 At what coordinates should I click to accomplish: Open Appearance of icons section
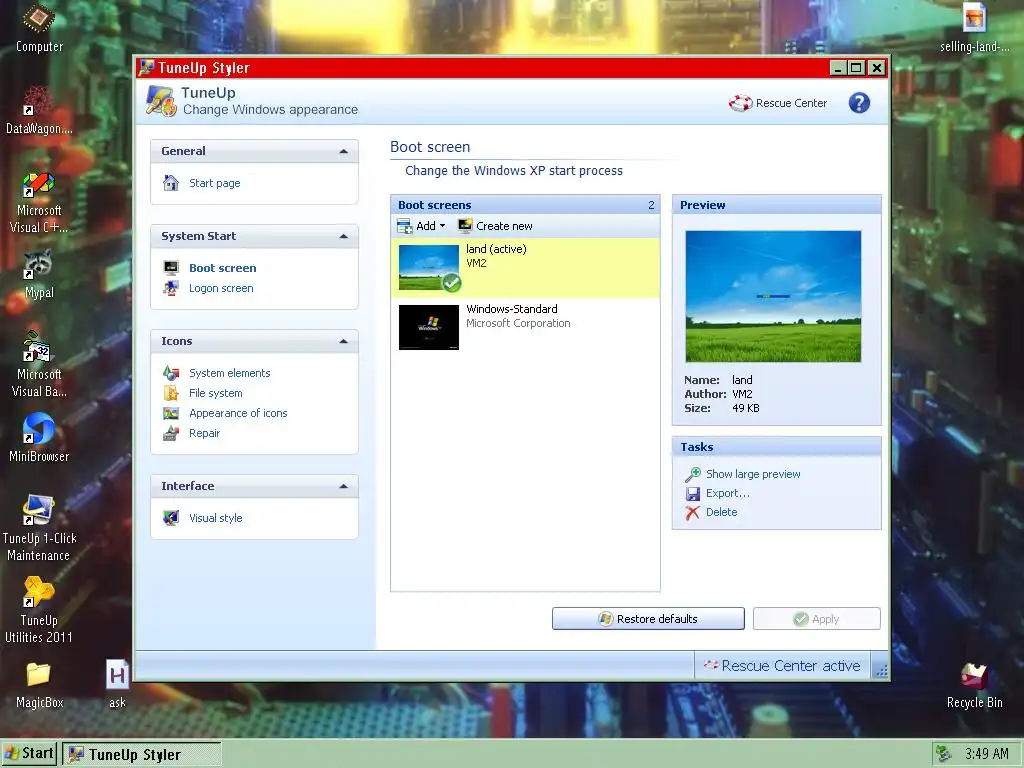(x=238, y=413)
